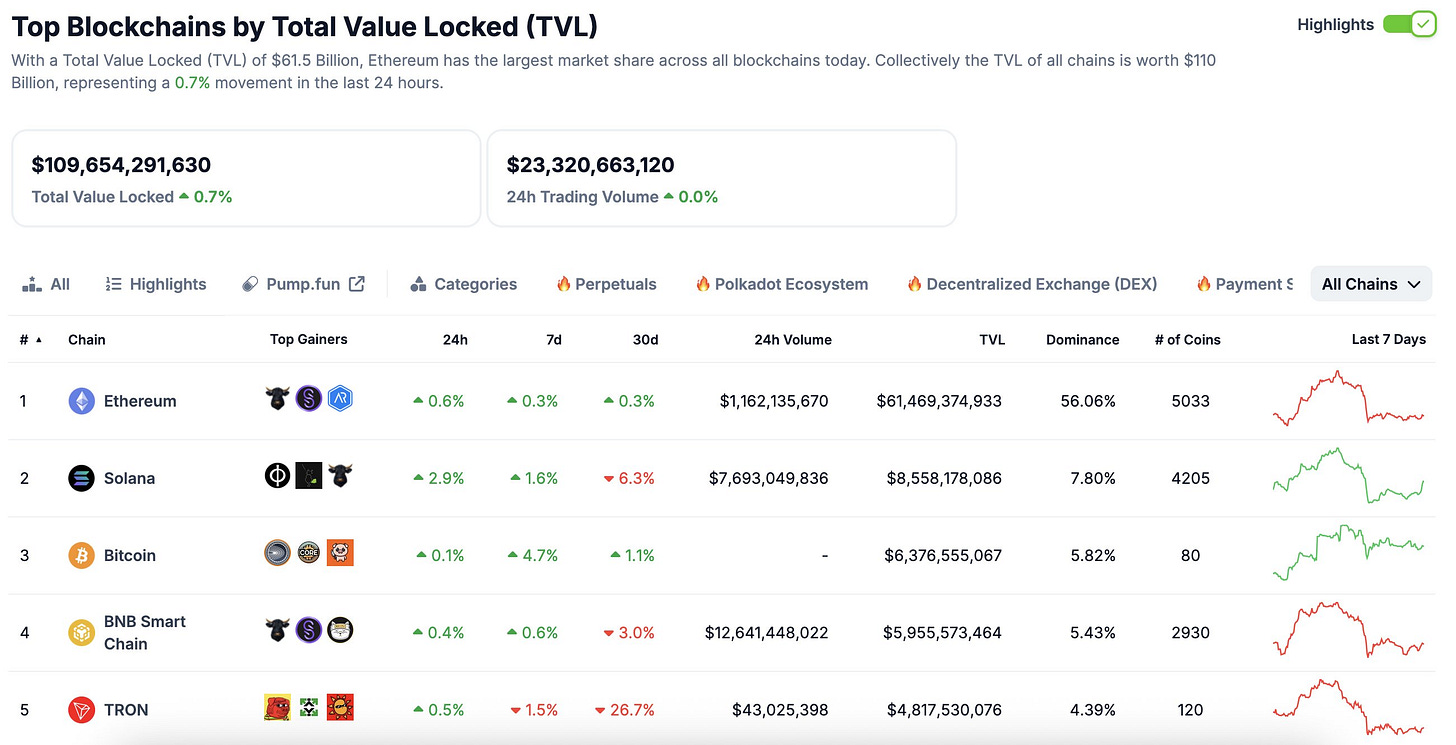Click the Pump.fun pill icon

tap(250, 284)
